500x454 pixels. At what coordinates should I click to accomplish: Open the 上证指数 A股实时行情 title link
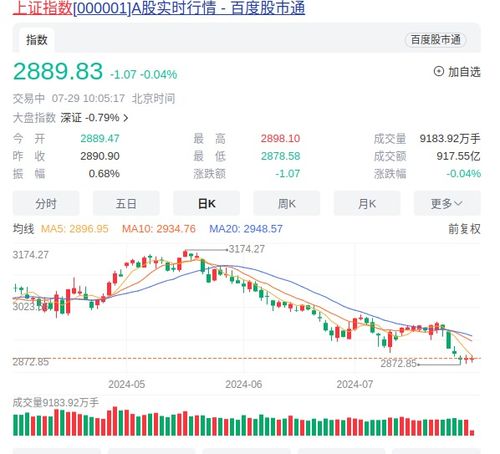[159, 8]
